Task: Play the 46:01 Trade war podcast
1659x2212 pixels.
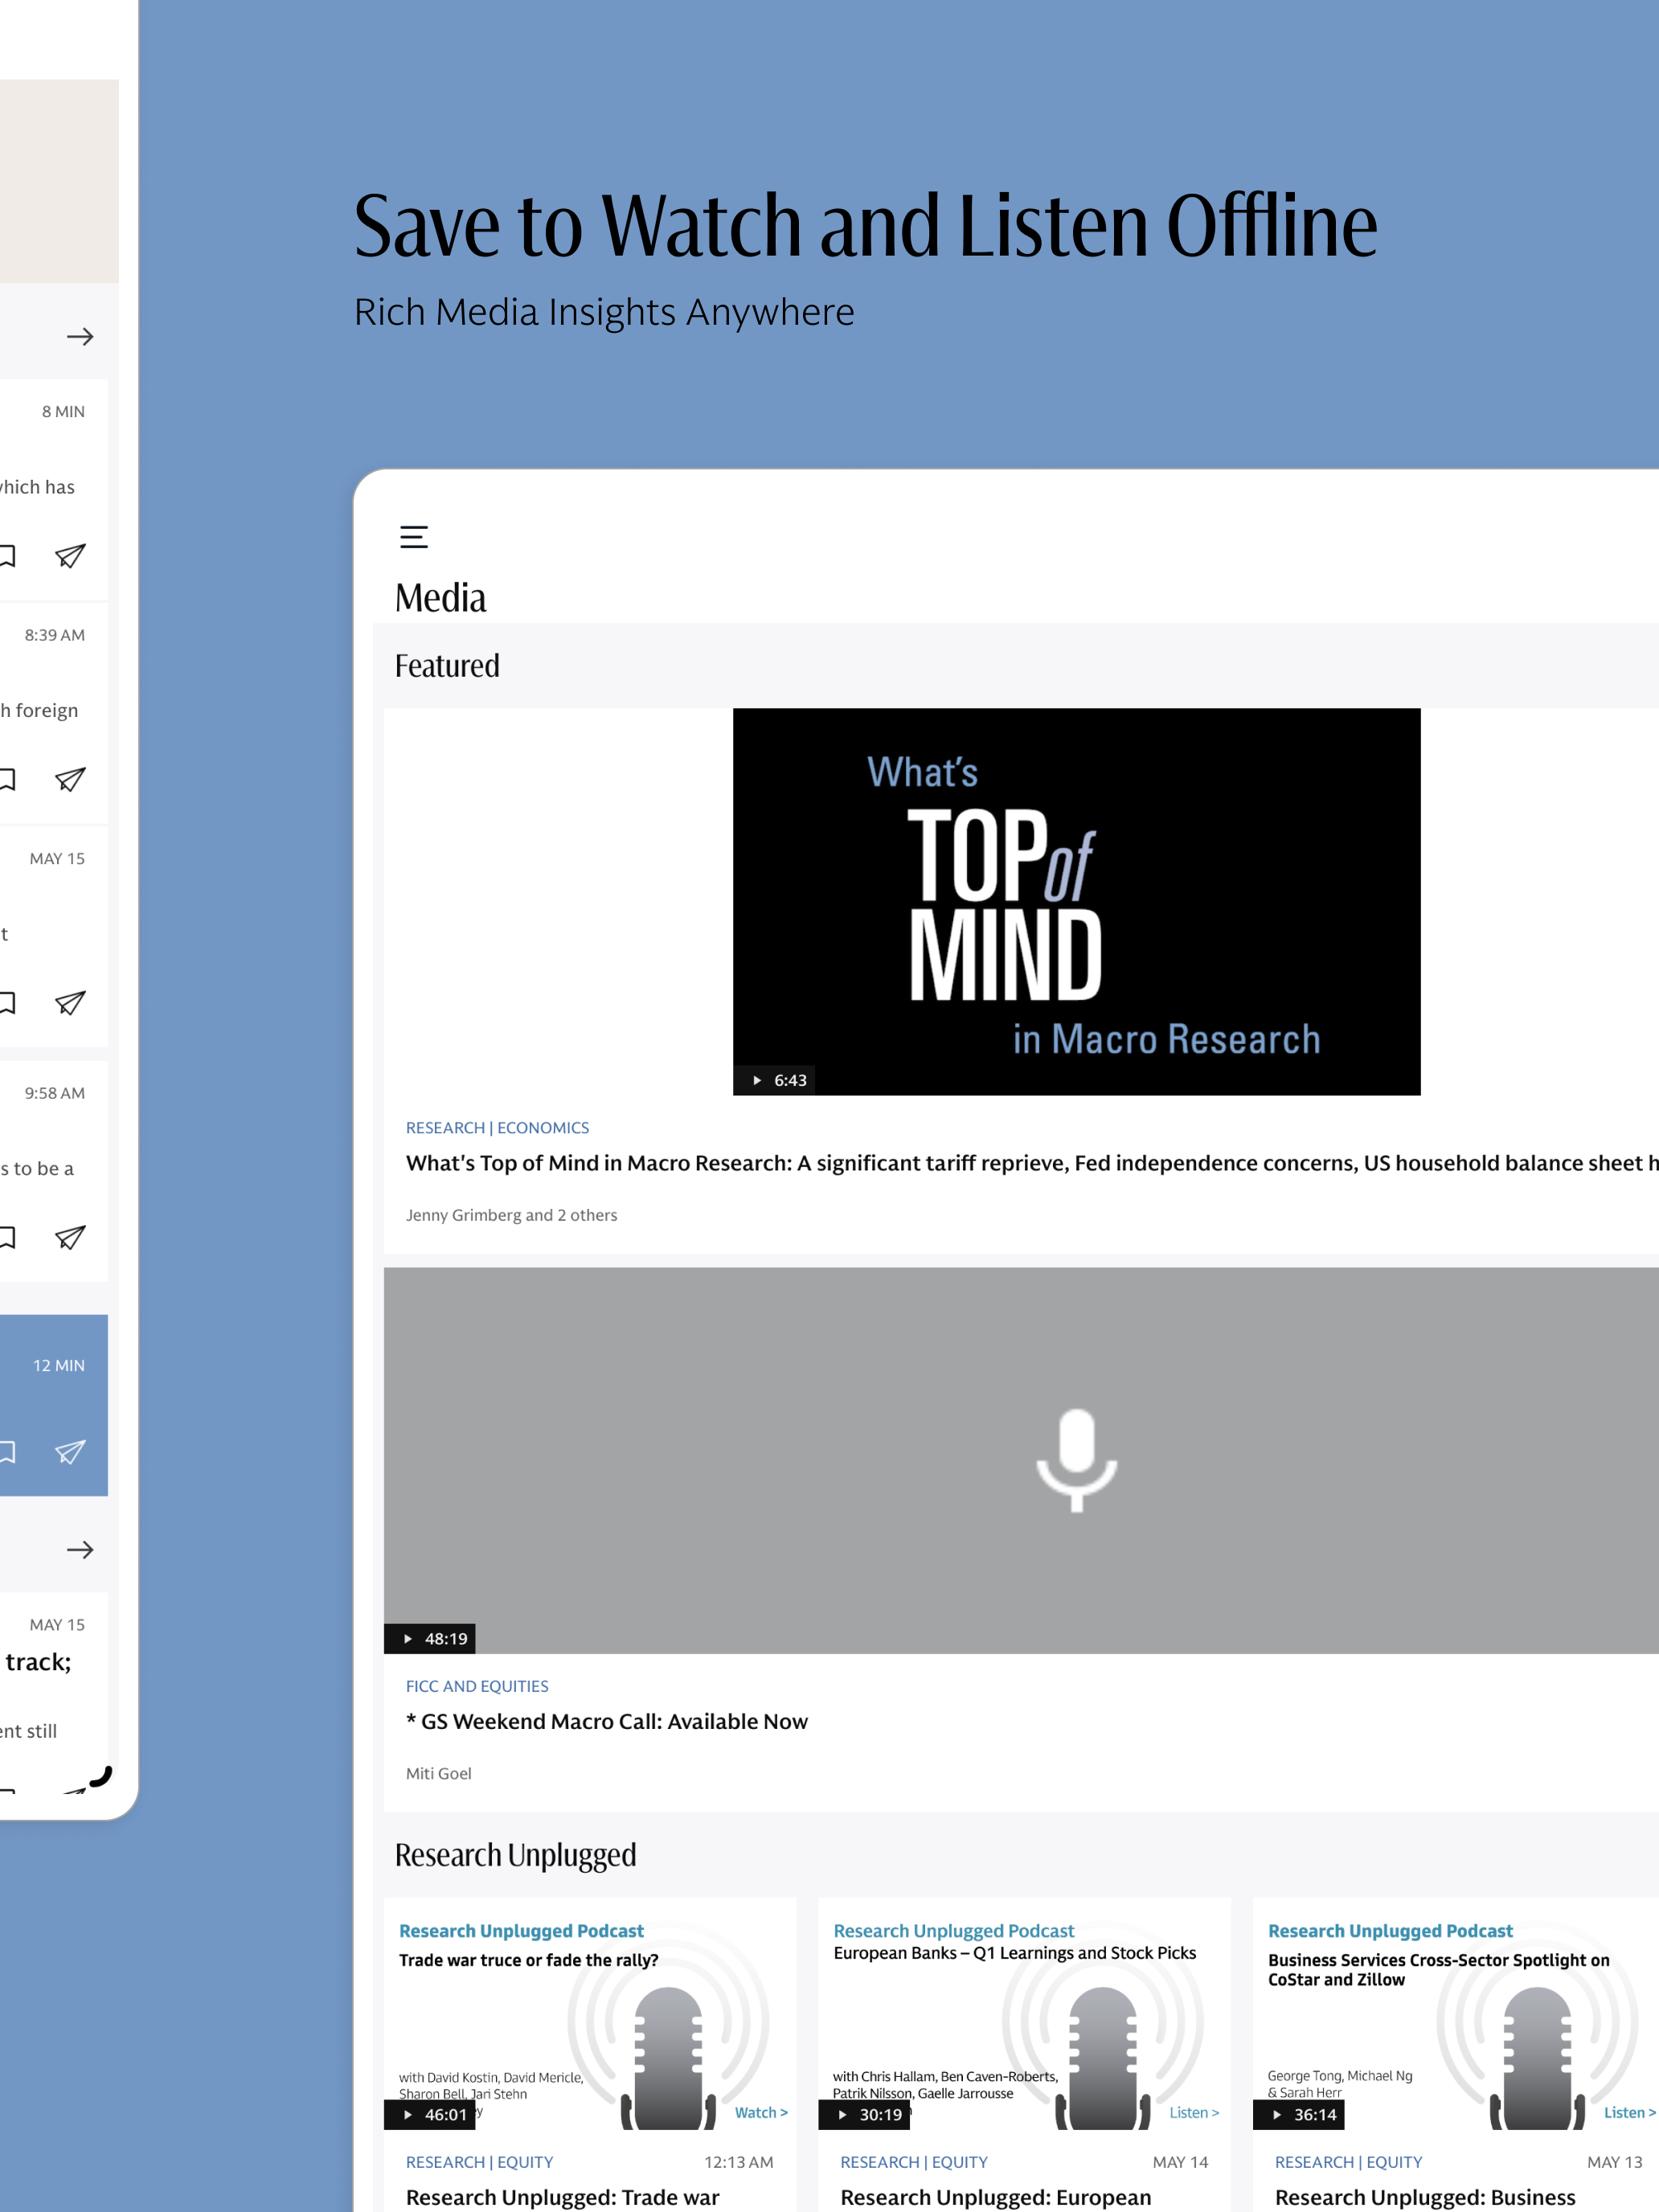Action: (431, 2114)
